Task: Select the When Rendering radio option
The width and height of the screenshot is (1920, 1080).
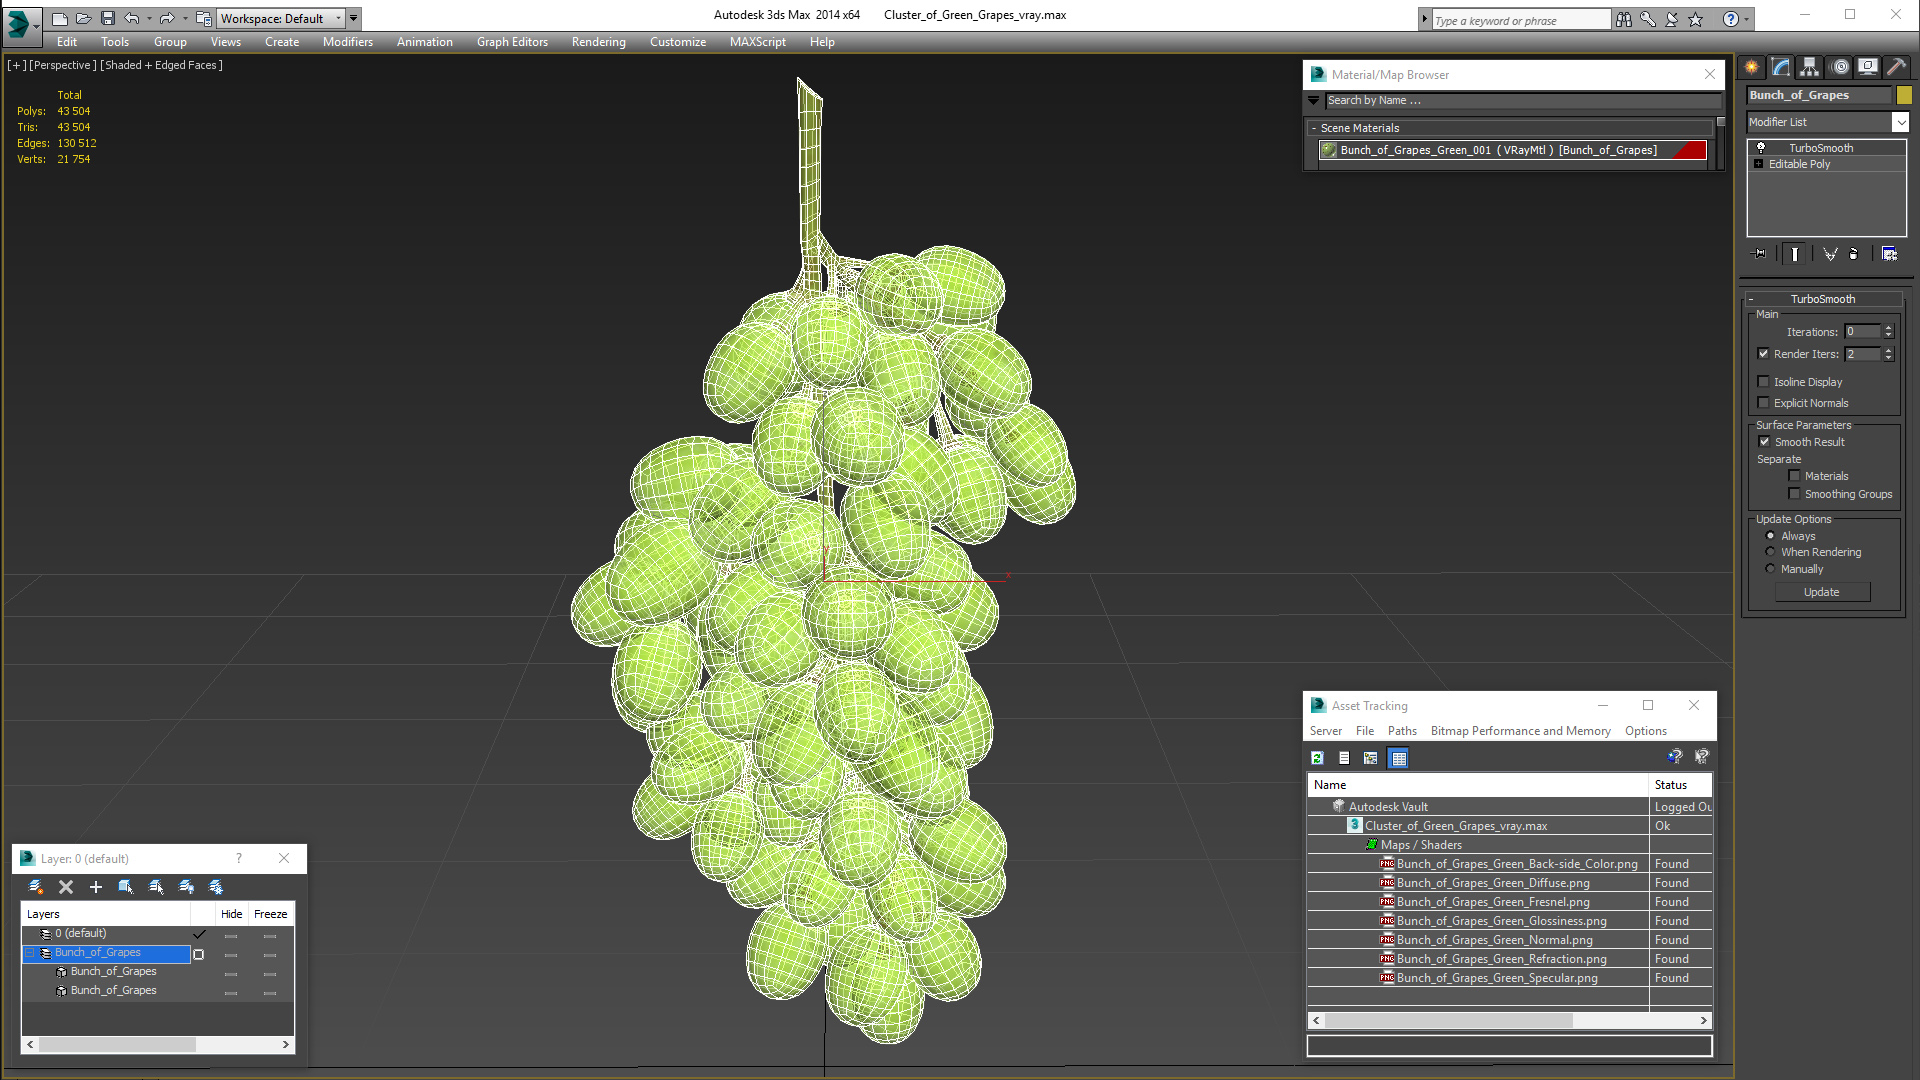Action: (1770, 552)
